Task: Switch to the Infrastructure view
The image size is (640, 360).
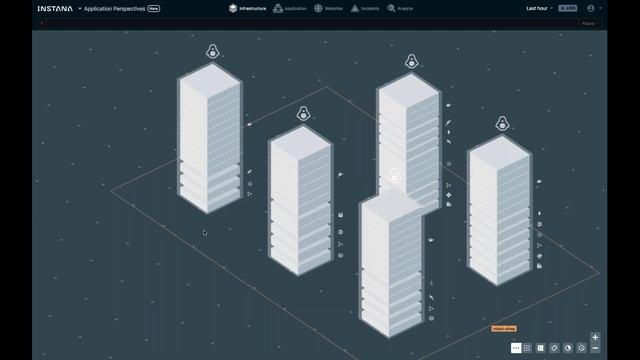Action: click(247, 8)
